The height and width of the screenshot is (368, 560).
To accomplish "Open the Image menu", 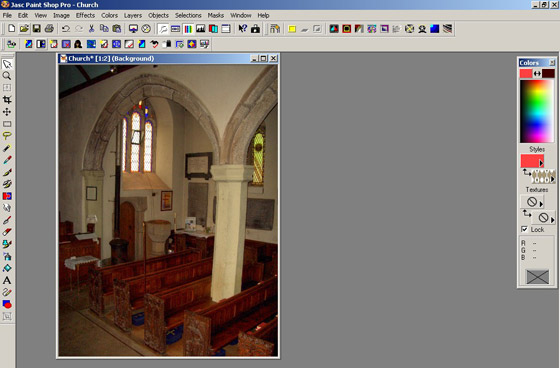I will (x=61, y=15).
